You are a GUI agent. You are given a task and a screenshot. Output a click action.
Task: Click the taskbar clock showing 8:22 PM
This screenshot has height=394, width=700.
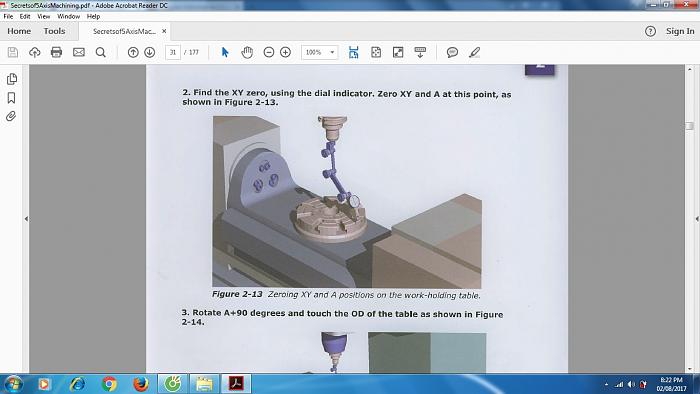(671, 384)
